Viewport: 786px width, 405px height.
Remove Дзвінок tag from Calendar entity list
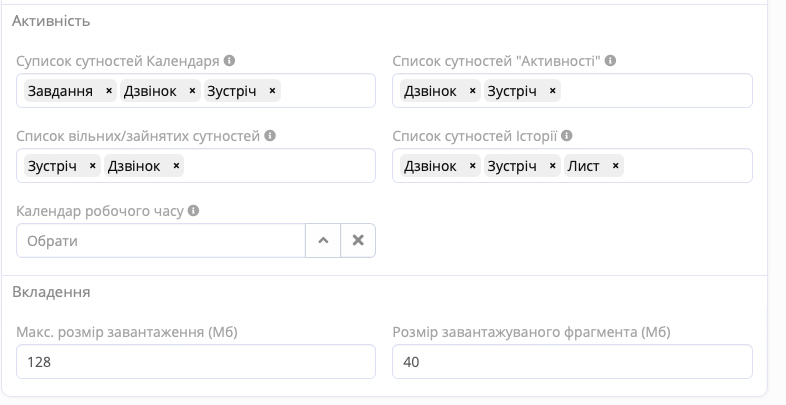coord(192,91)
